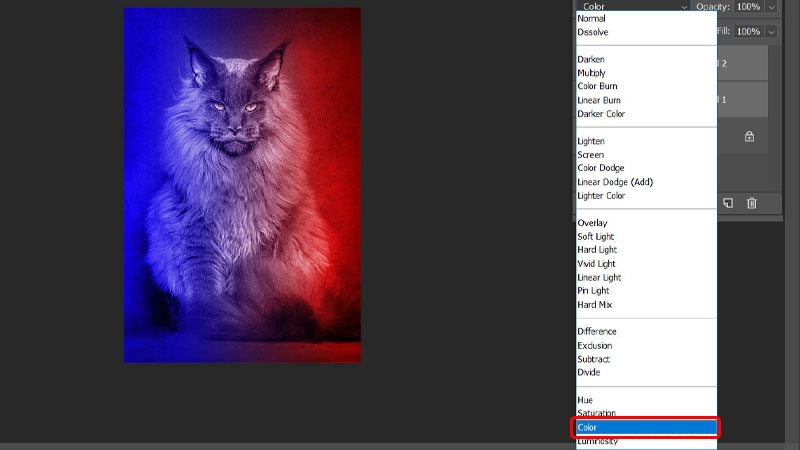
Task: Edit the Opacity 100% field
Action: pos(748,7)
